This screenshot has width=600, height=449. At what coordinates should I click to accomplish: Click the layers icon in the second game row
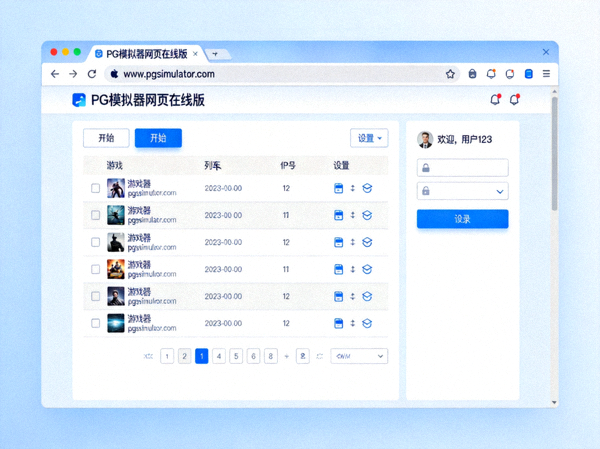point(367,215)
